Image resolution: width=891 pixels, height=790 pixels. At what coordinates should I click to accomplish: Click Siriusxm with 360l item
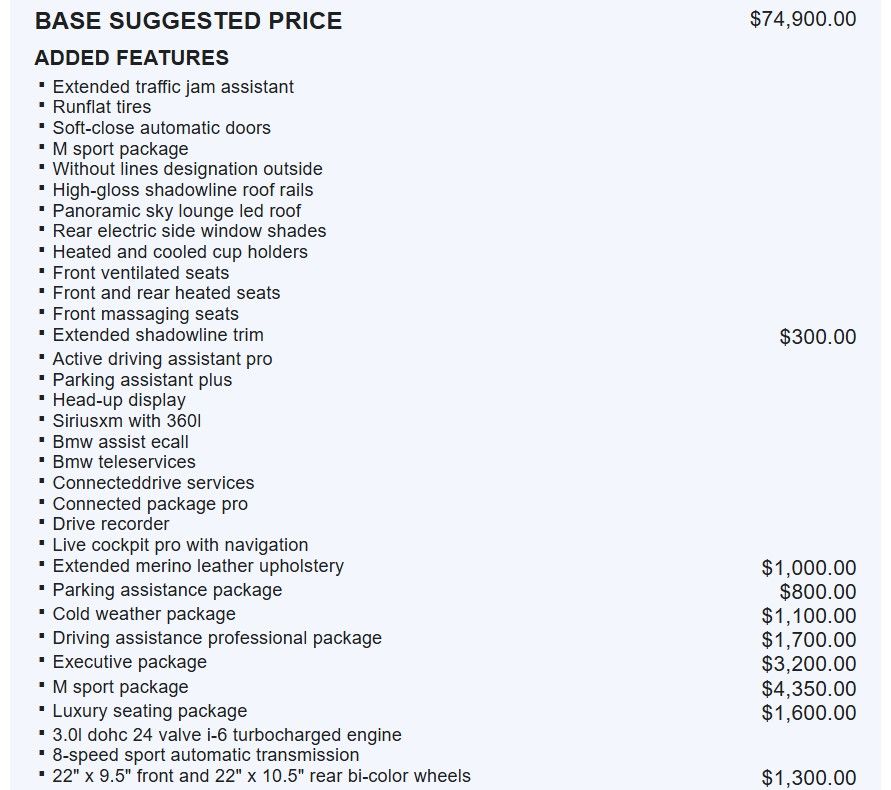coord(127,421)
